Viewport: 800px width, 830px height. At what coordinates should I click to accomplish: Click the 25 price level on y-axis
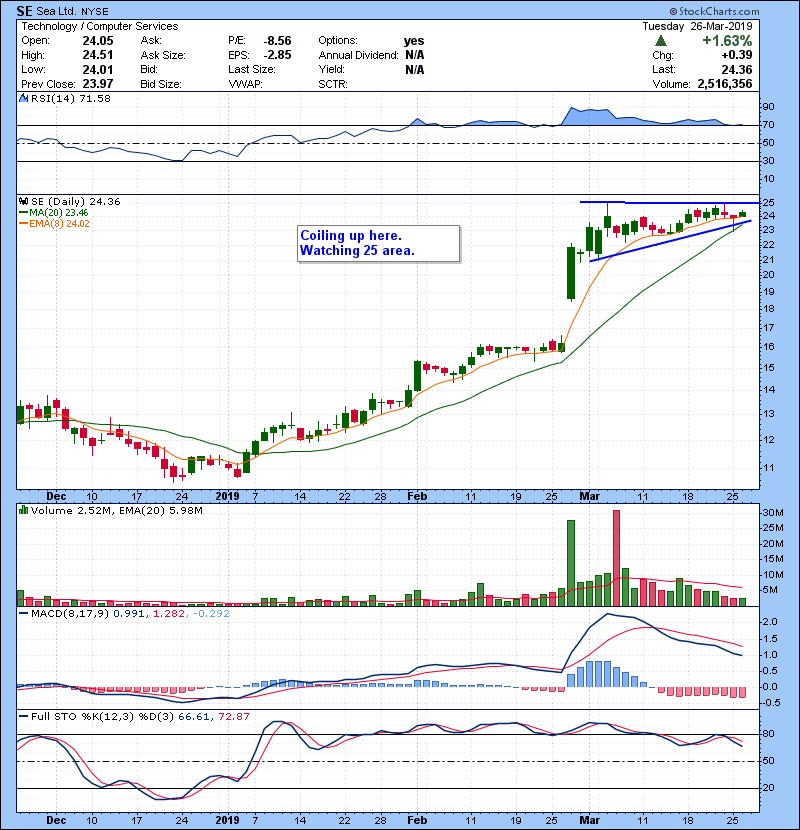(x=768, y=203)
